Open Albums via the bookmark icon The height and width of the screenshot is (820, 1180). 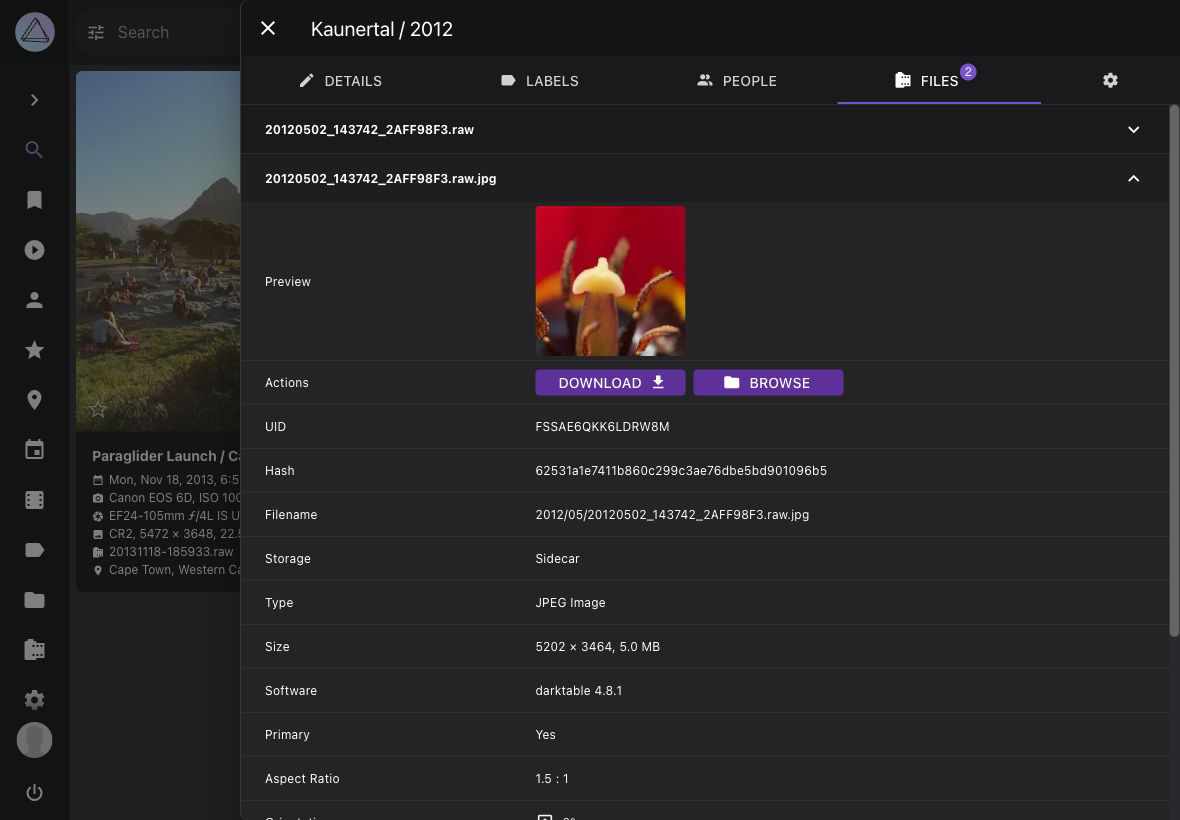tap(34, 200)
